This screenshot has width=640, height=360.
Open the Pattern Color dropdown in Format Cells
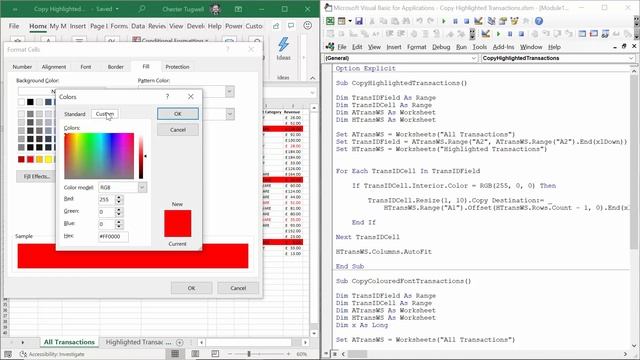(229, 91)
